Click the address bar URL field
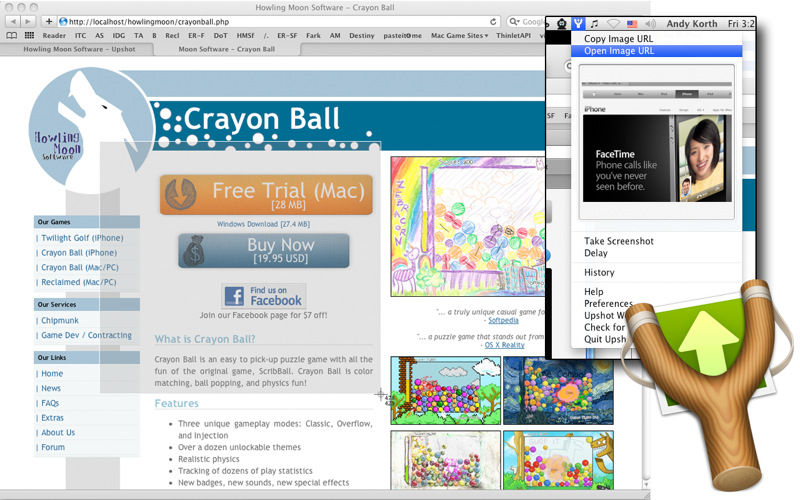Viewport: 800px width, 500px height. [270, 21]
